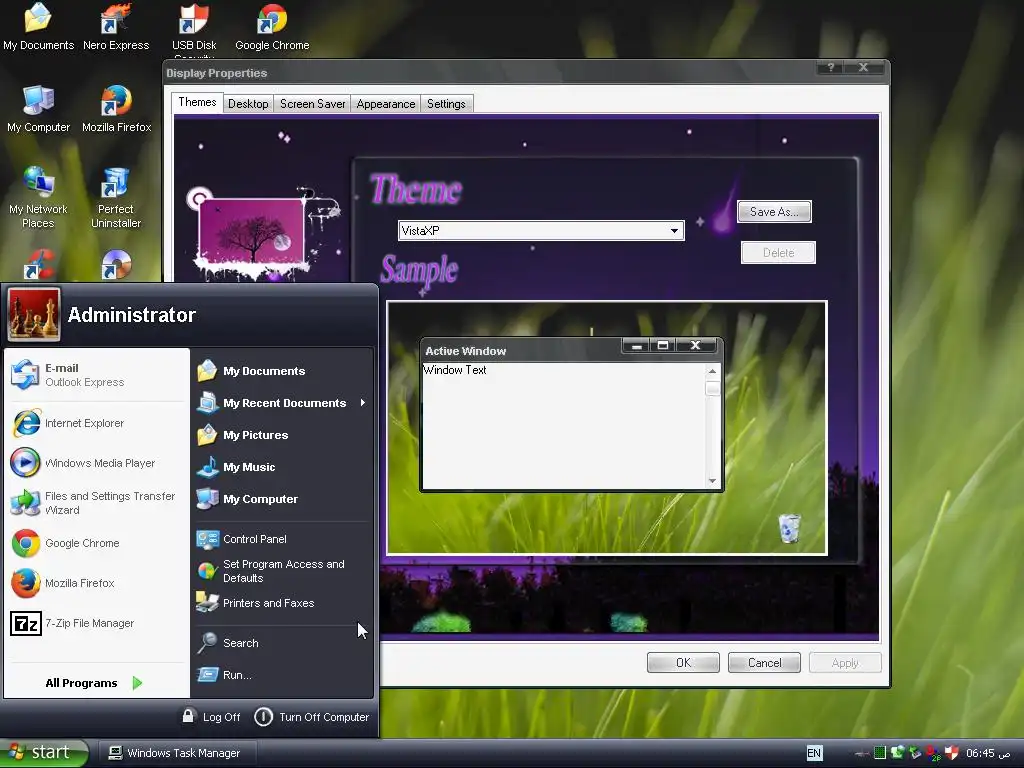Viewport: 1024px width, 768px height.
Task: Open E-mail Outlook Express in Start menu
Action: [97, 375]
